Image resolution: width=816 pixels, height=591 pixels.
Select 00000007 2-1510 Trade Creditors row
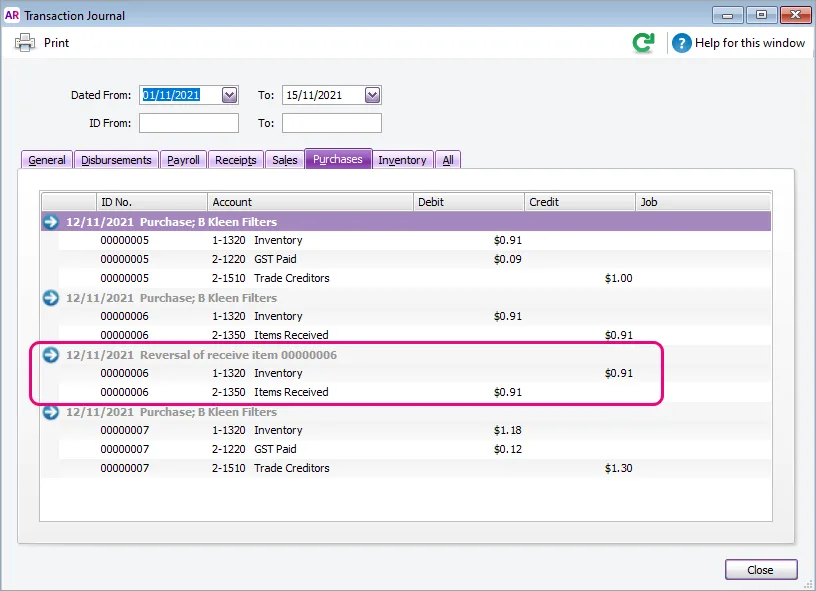[x=414, y=468]
